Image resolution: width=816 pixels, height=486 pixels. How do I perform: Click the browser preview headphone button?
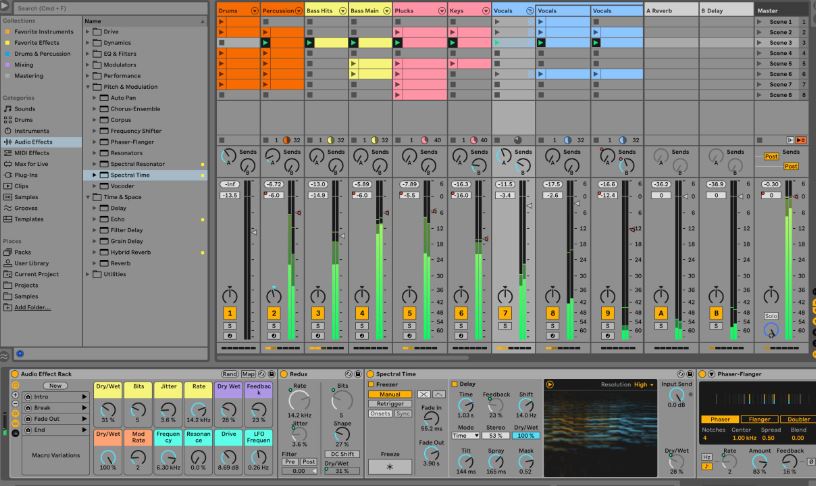pos(20,354)
